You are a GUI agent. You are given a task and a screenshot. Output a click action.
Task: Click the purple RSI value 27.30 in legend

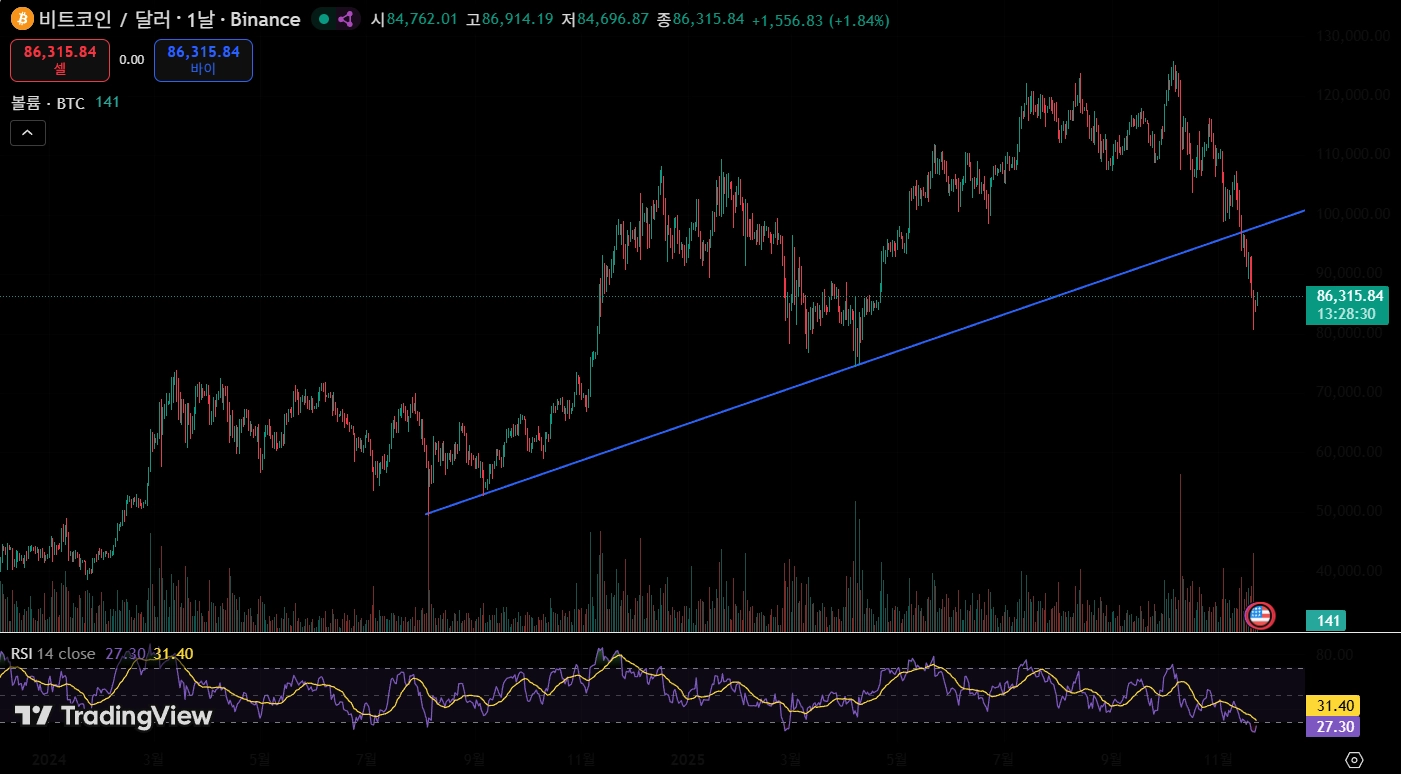[x=125, y=654]
